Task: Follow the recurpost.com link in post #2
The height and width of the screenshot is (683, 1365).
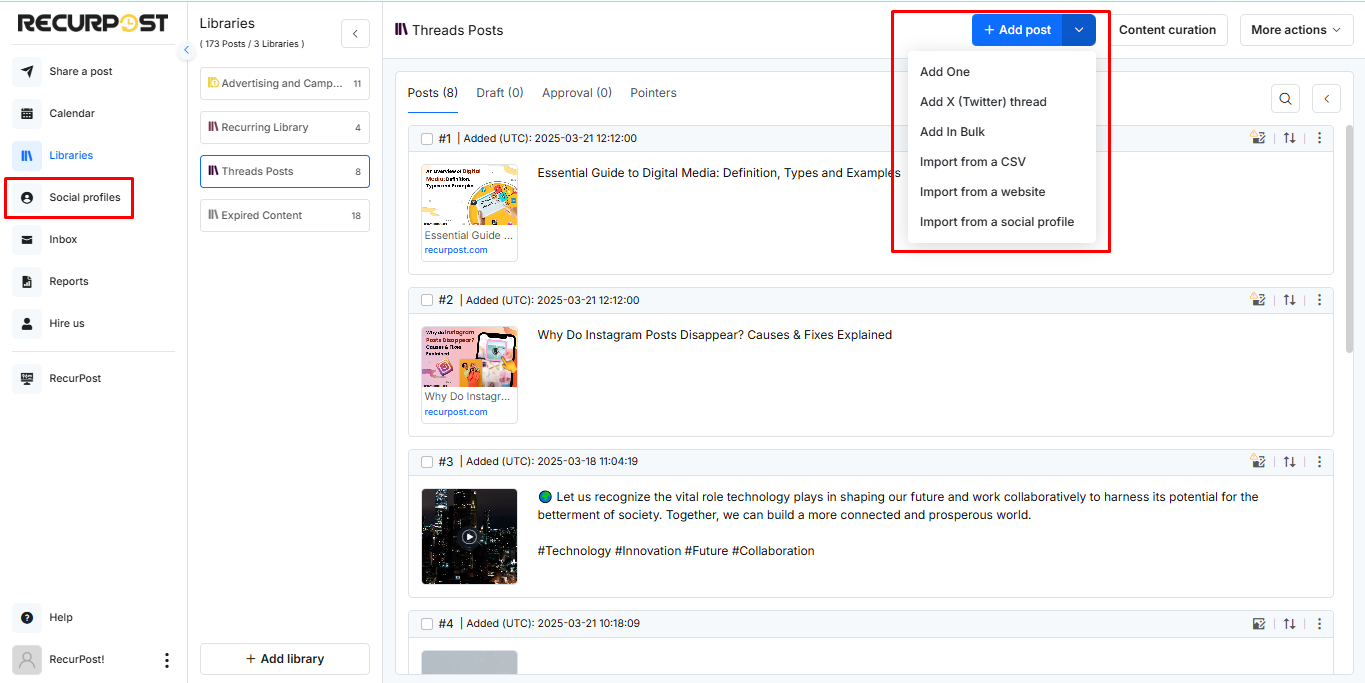Action: [456, 412]
